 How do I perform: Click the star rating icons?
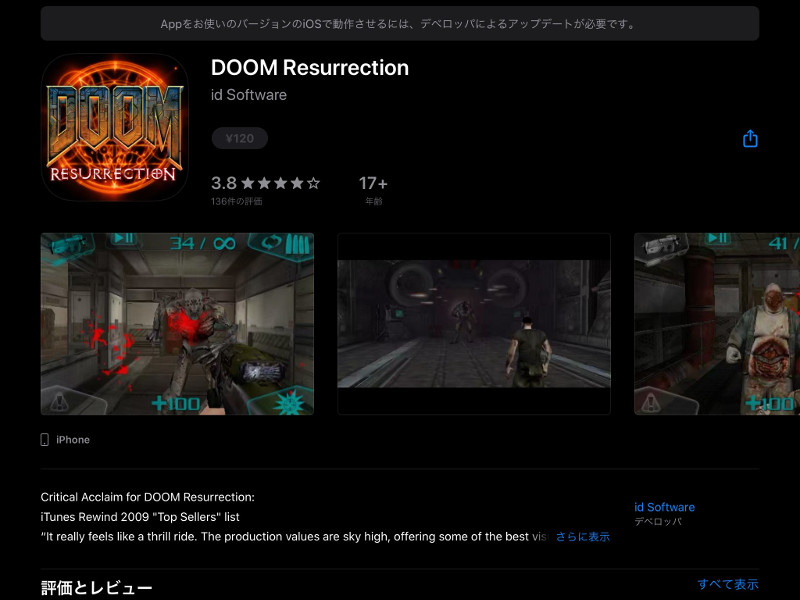282,184
